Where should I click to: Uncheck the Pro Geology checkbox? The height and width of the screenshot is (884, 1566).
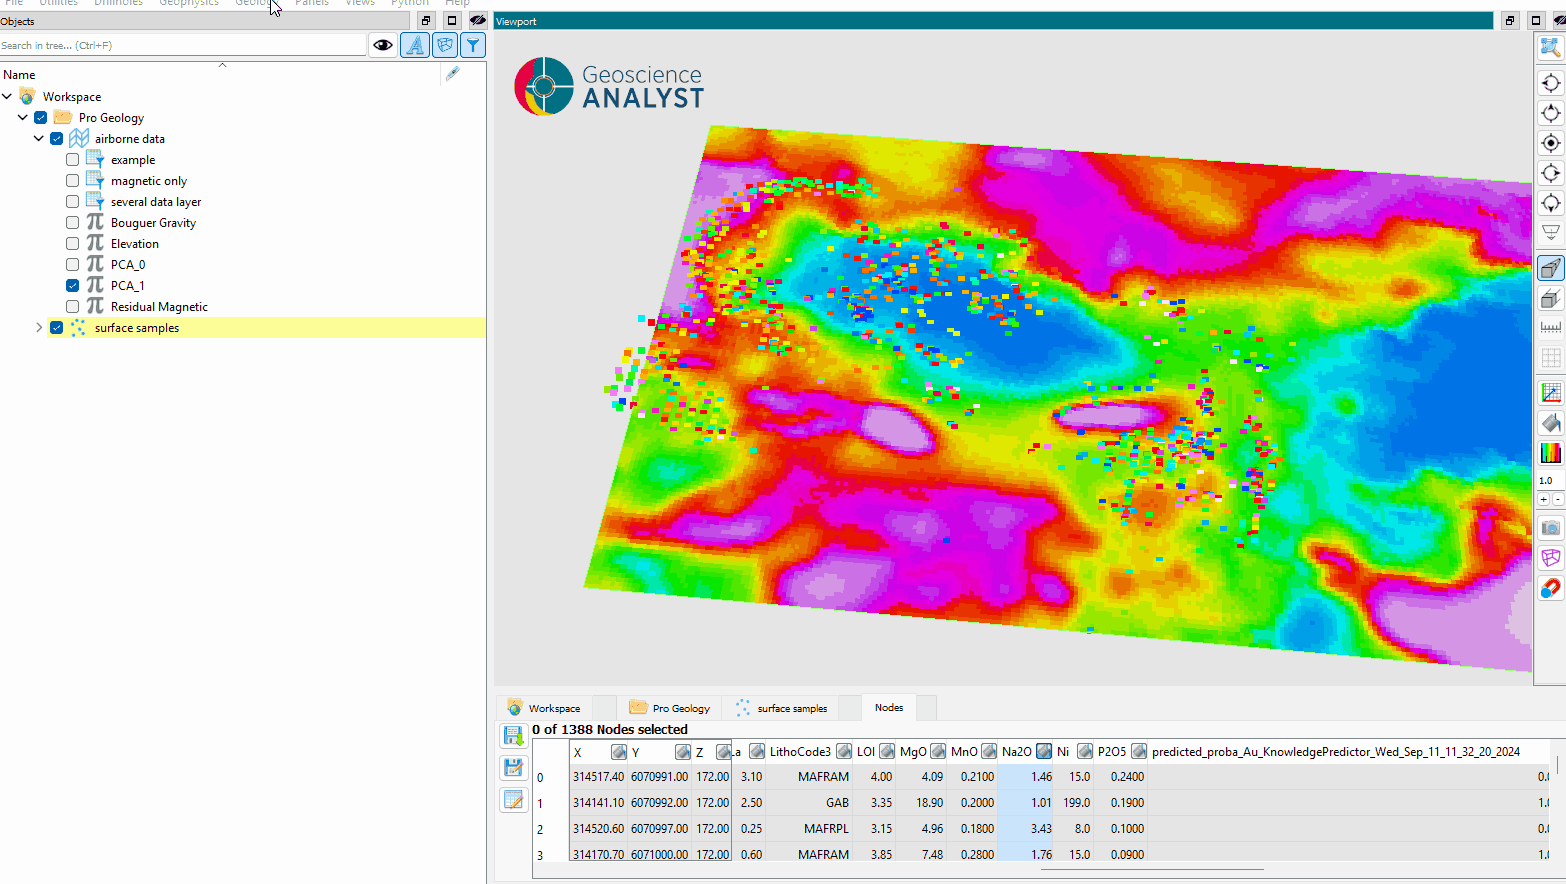[x=41, y=118]
